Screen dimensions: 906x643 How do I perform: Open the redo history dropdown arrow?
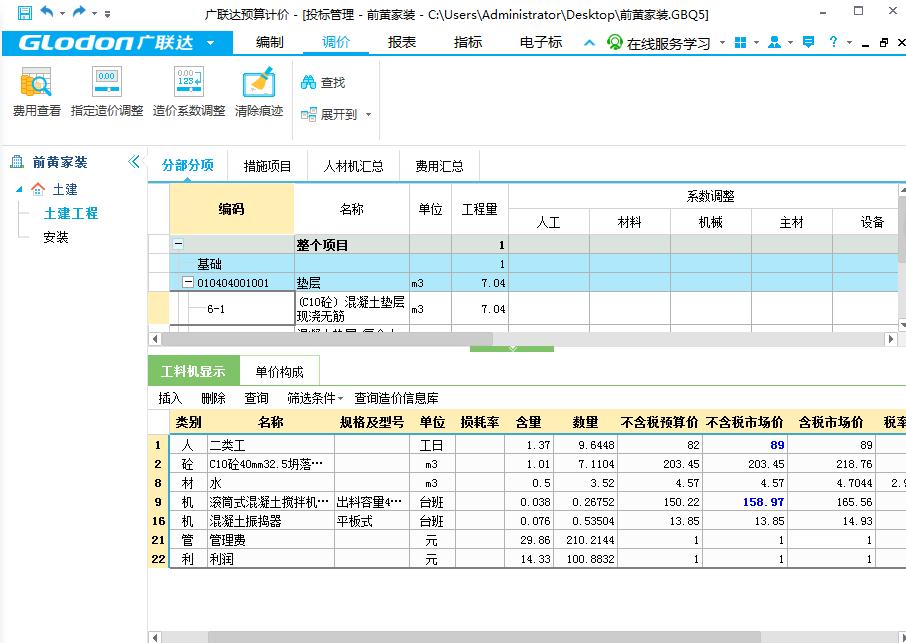click(94, 13)
